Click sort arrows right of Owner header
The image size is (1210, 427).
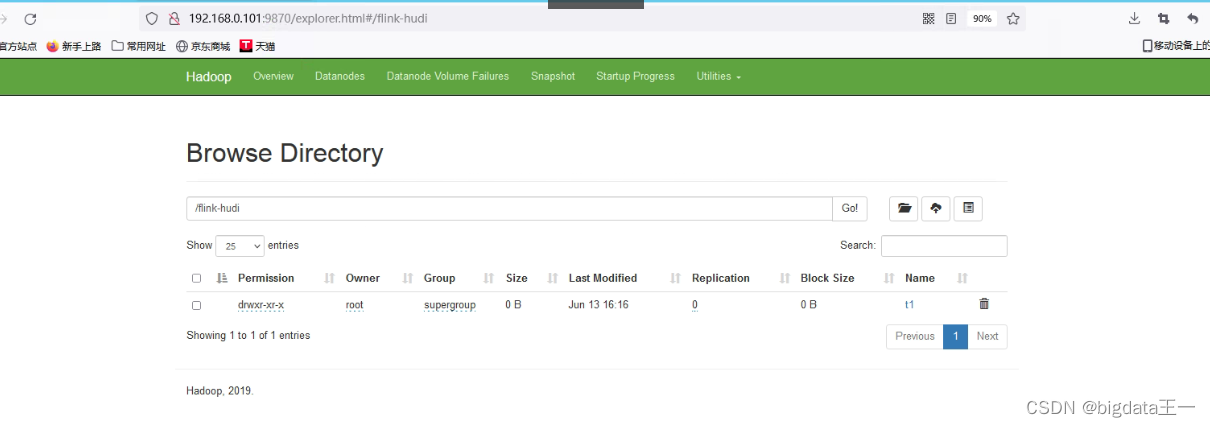(x=407, y=278)
